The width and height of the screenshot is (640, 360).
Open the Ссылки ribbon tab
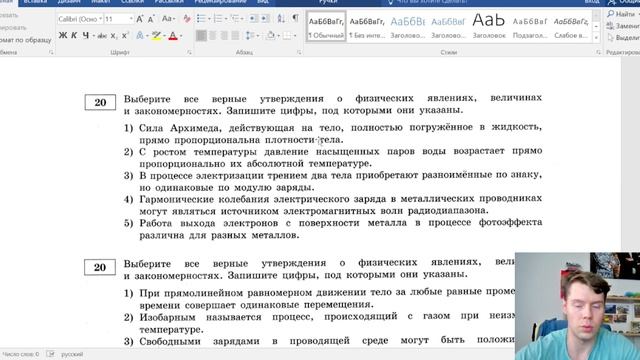point(132,2)
